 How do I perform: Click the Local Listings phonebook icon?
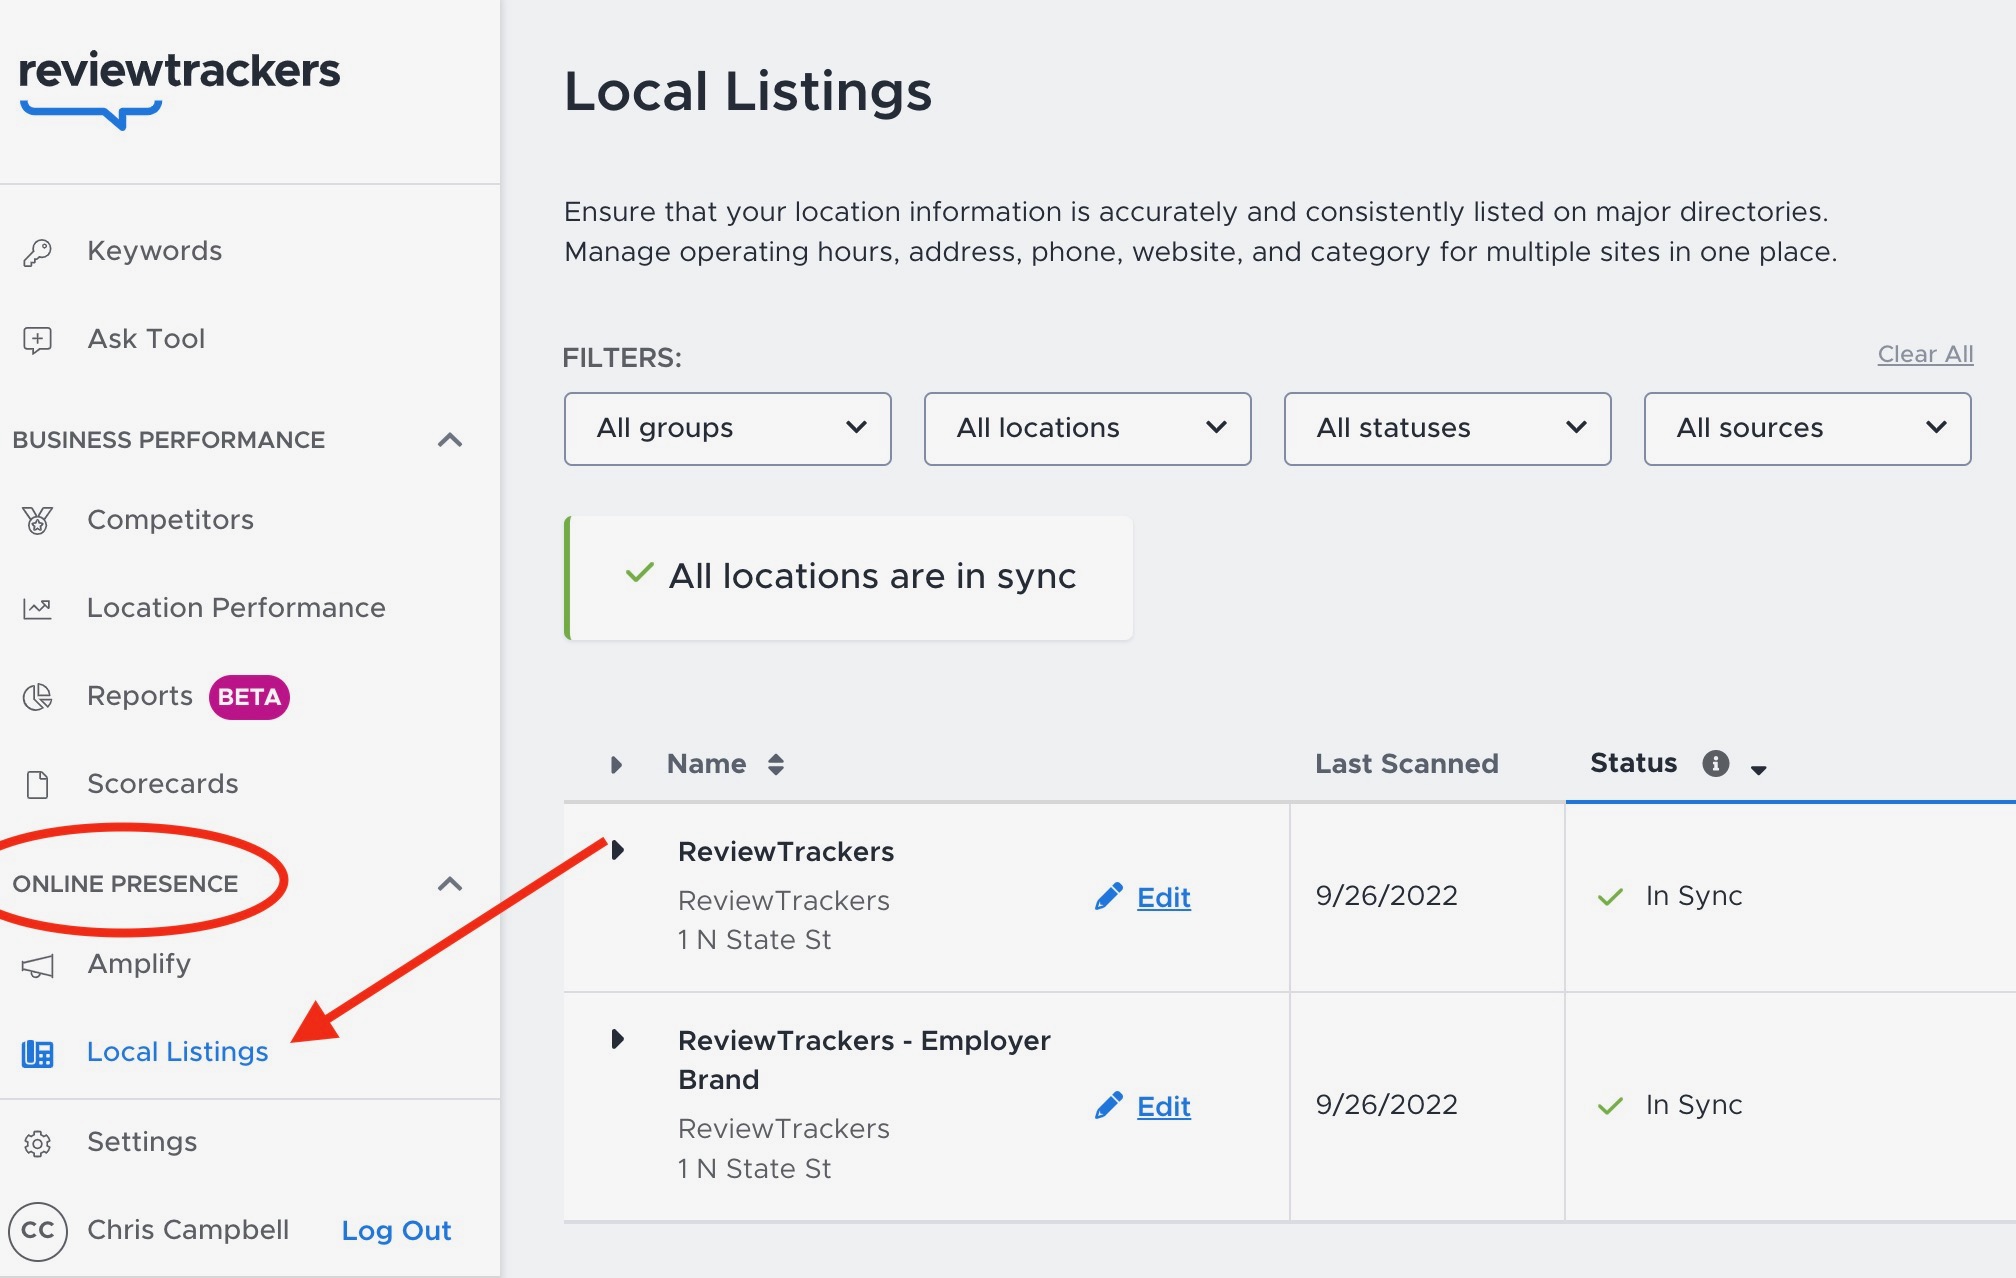[x=38, y=1053]
